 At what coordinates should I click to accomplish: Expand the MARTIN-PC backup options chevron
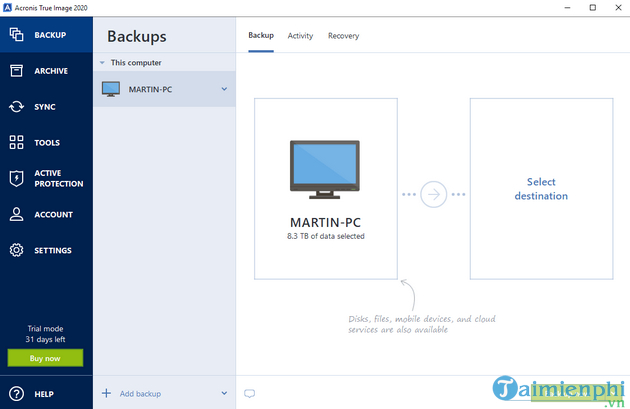tap(224, 89)
